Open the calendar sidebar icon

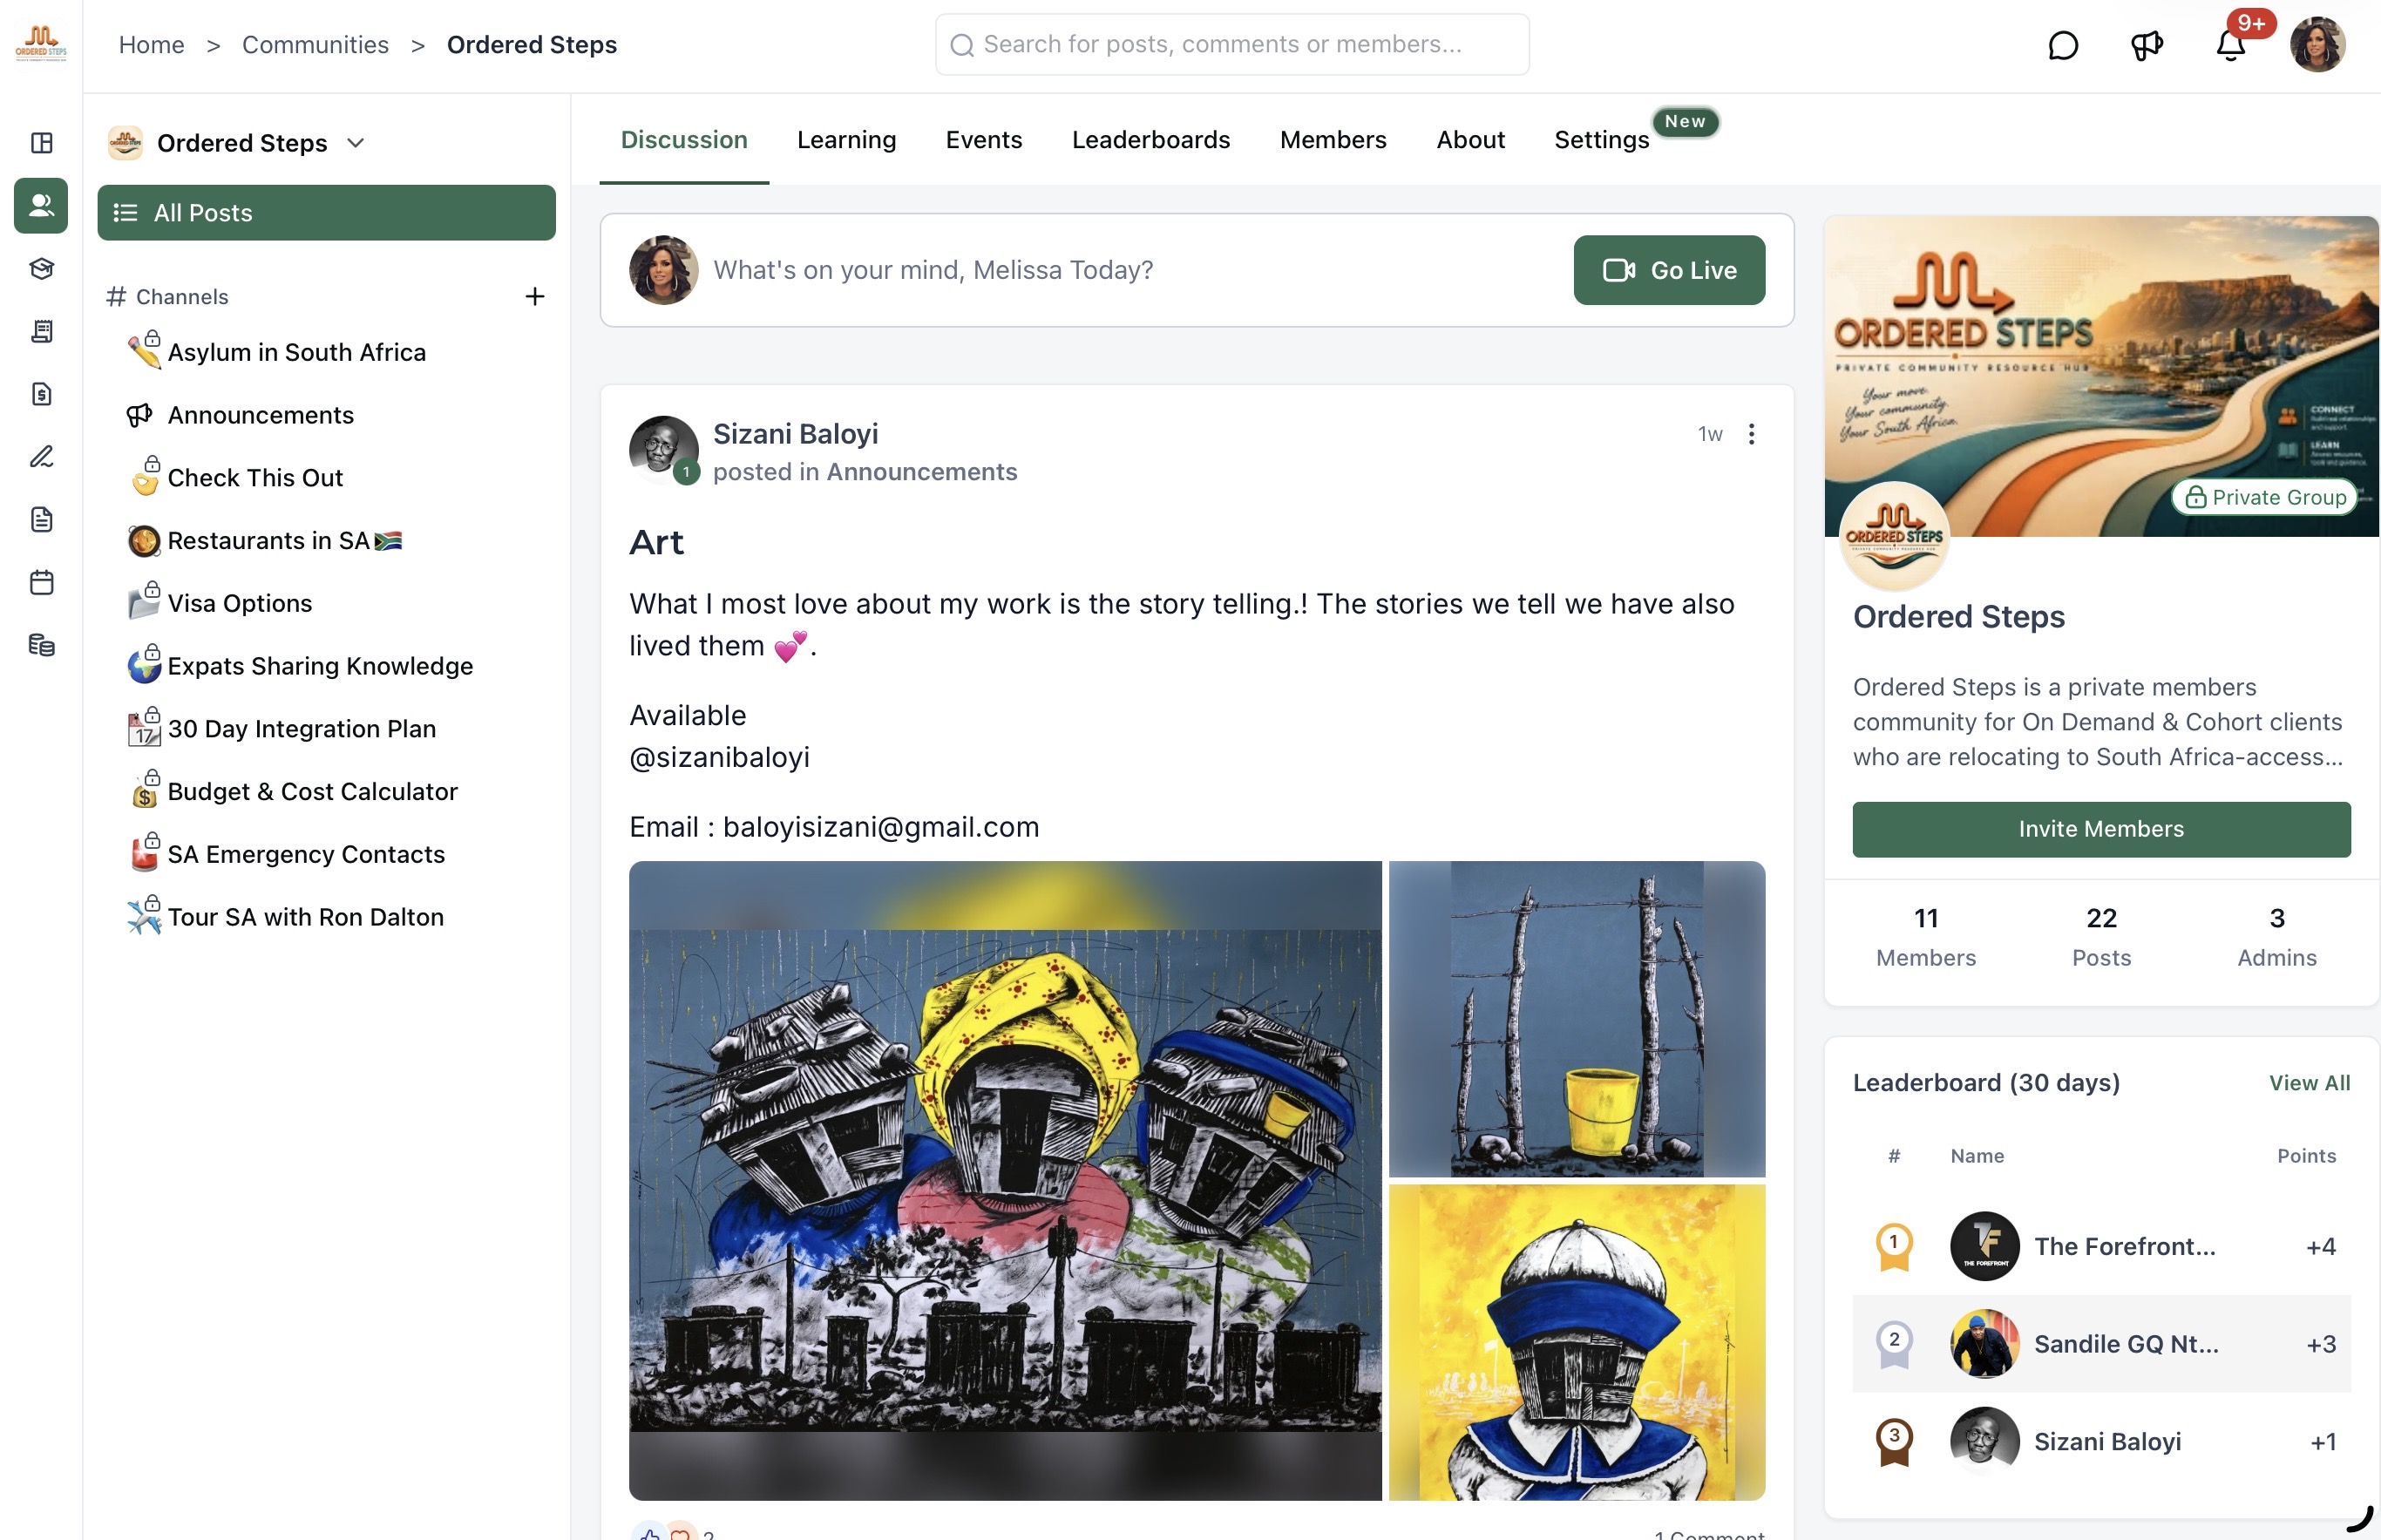click(41, 582)
